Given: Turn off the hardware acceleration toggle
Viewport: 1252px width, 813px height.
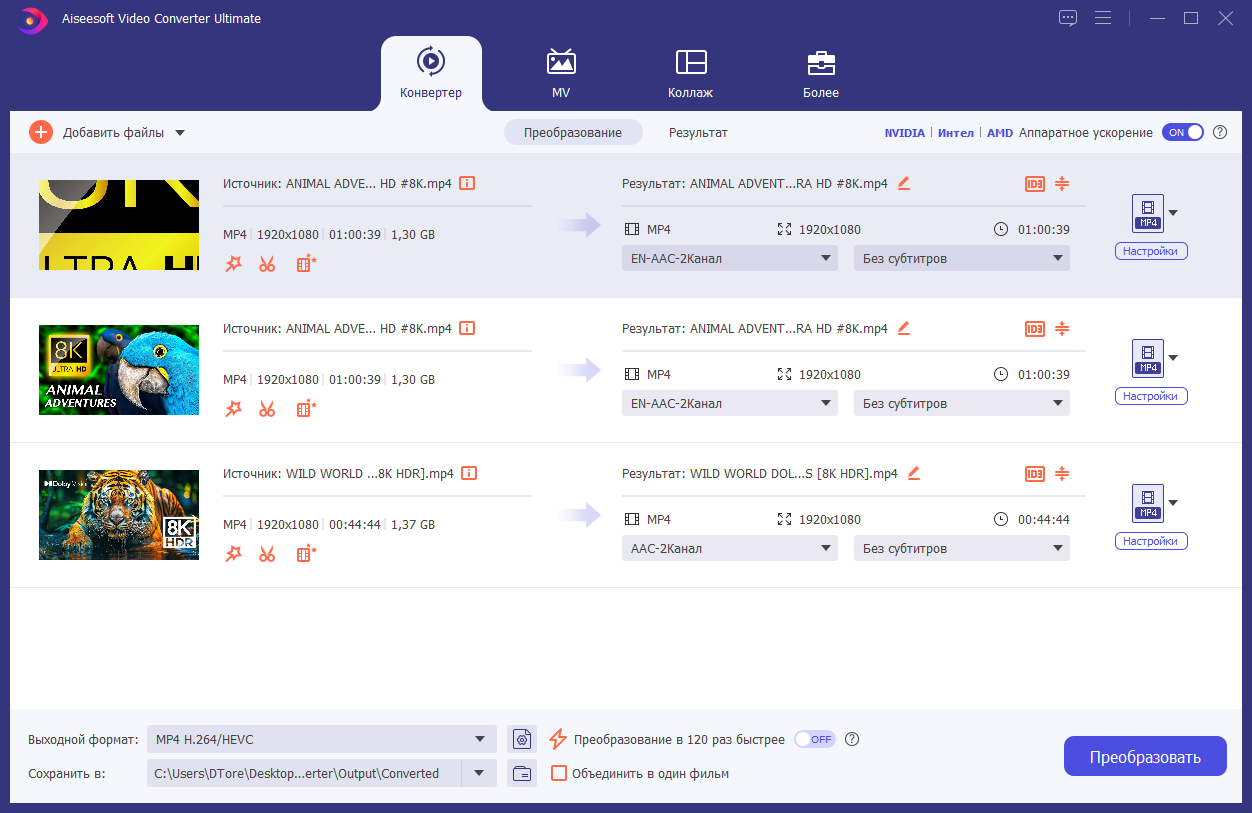Looking at the screenshot, I should pyautogui.click(x=1182, y=132).
